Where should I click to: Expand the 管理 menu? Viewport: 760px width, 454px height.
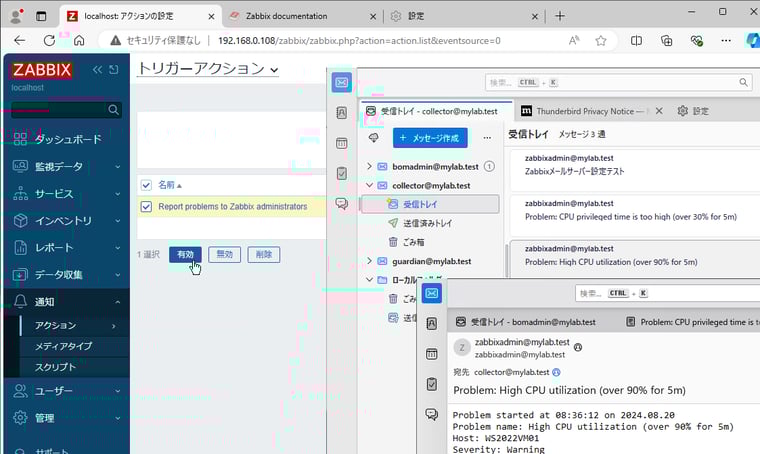(68, 418)
